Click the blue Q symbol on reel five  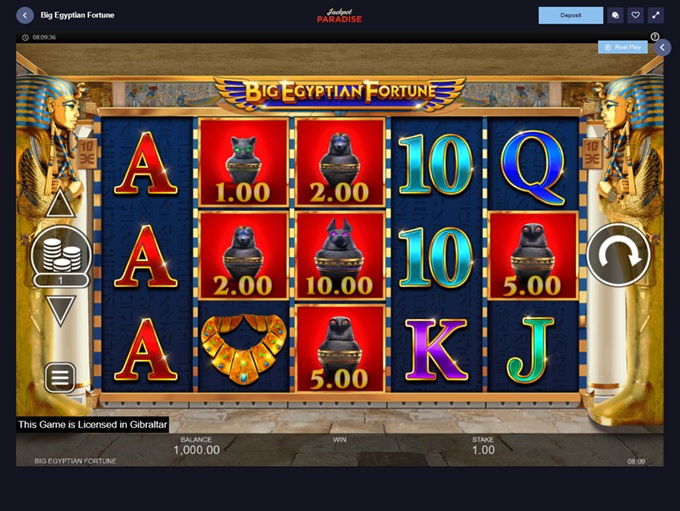pos(533,167)
